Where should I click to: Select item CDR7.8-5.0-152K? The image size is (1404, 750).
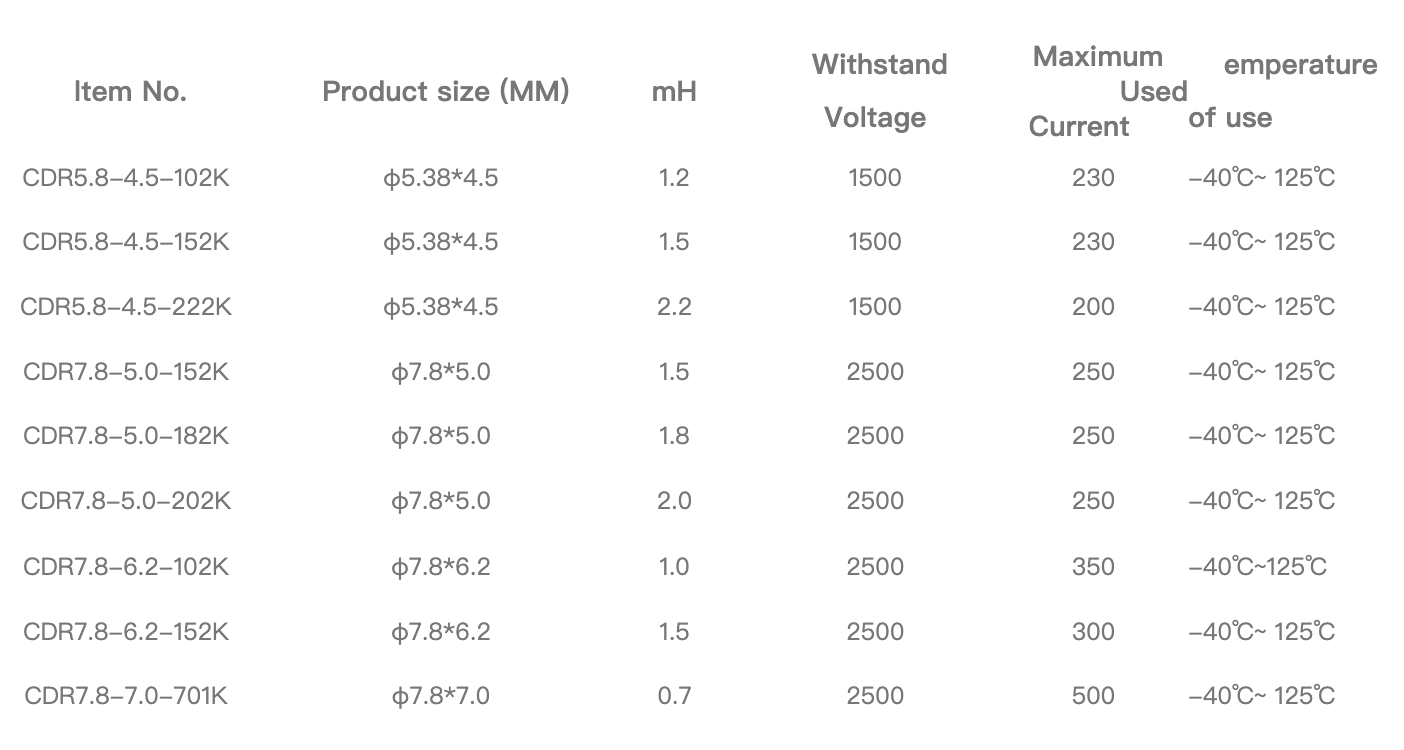[x=126, y=372]
